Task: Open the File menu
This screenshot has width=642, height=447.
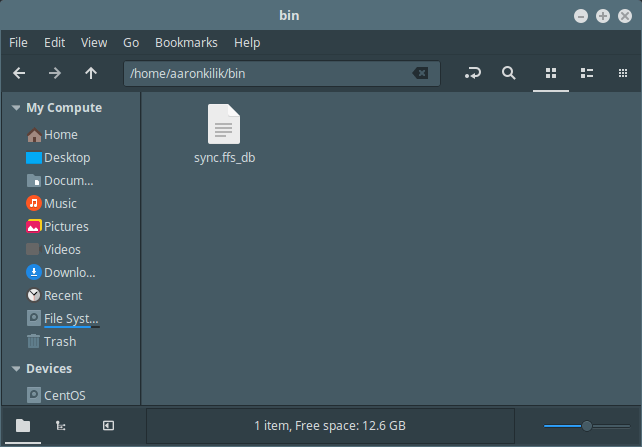Action: click(x=19, y=43)
